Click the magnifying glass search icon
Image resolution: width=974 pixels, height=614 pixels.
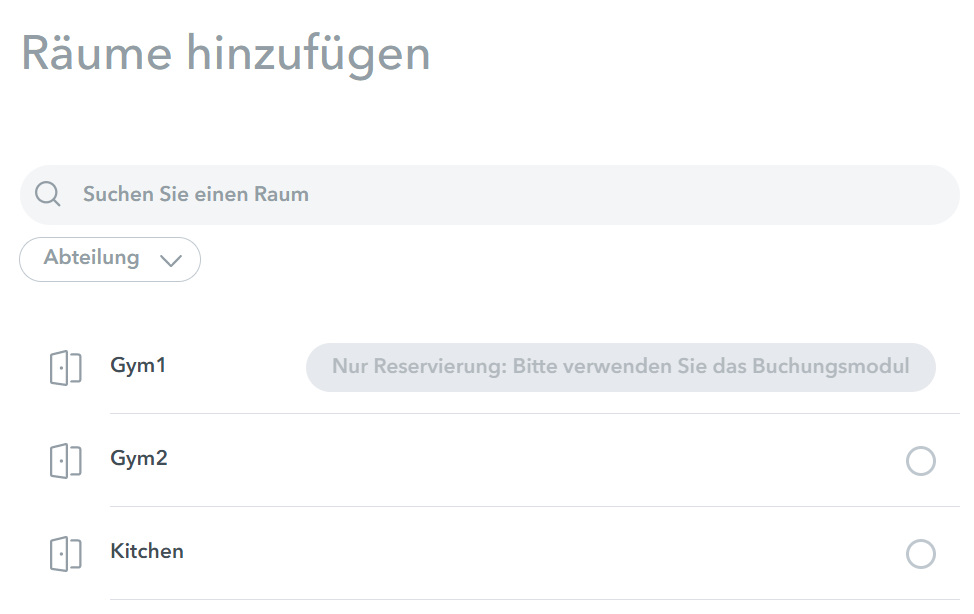47,194
